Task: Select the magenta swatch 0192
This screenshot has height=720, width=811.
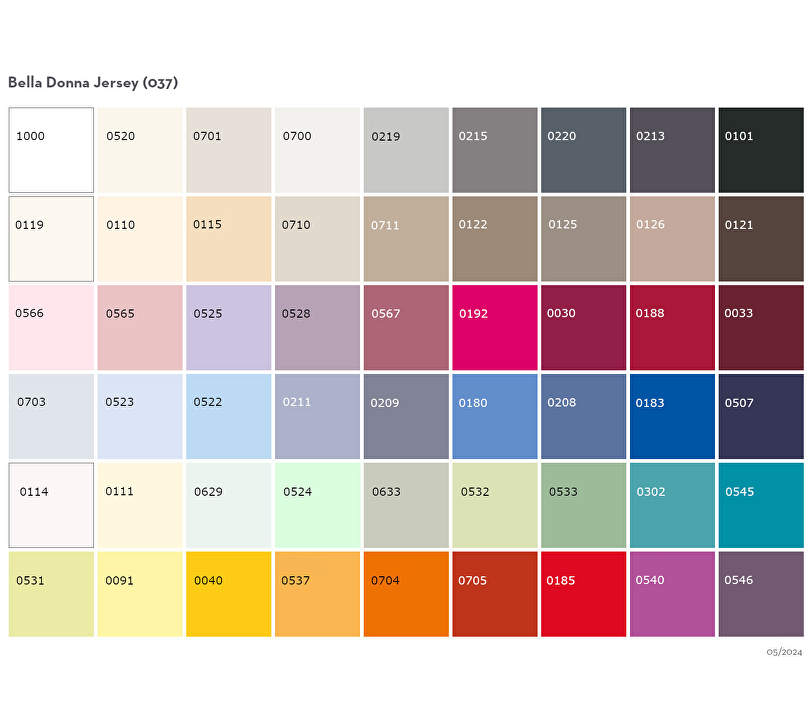Action: pyautogui.click(x=494, y=328)
